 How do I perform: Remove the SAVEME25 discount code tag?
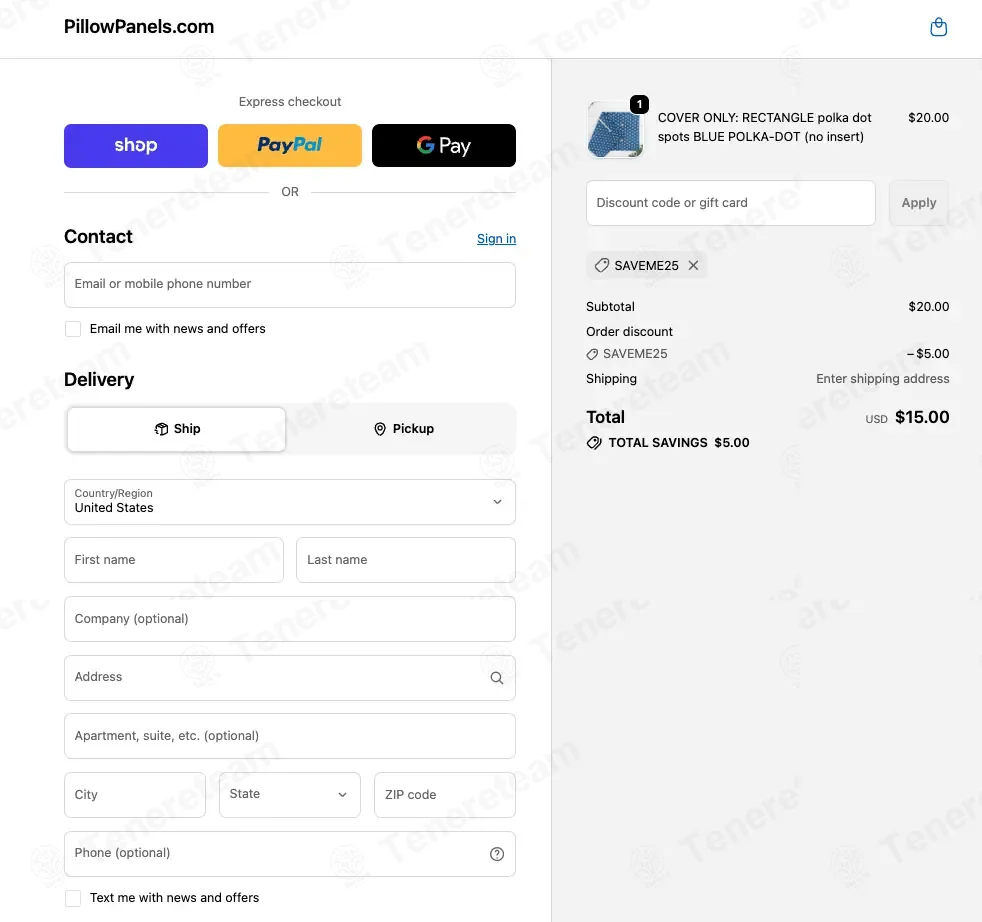(x=693, y=266)
